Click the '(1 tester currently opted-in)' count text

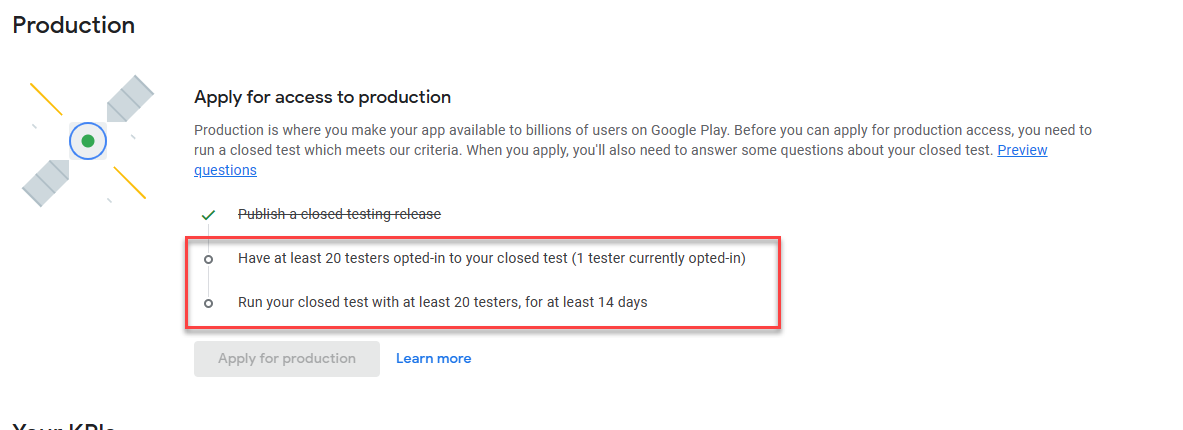pos(658,258)
